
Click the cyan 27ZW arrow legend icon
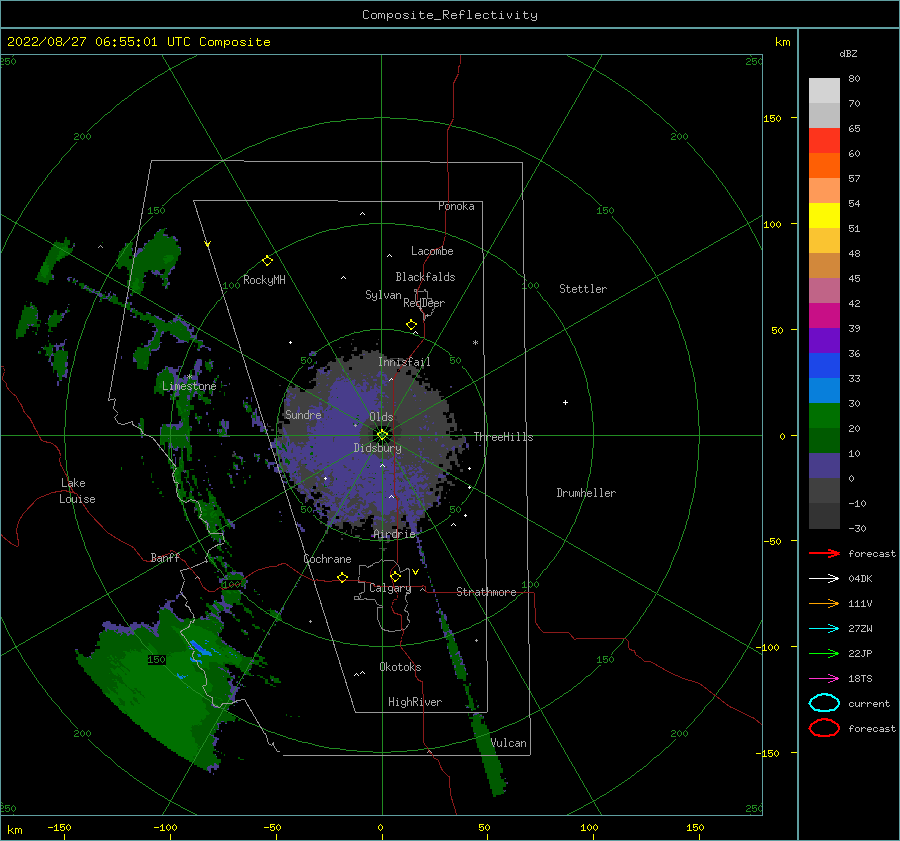click(x=824, y=629)
